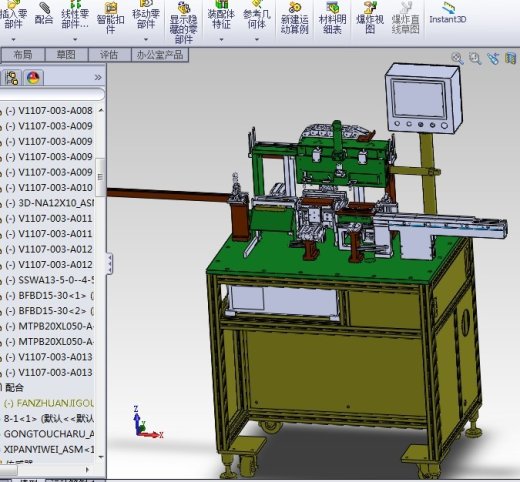Expand the panel tabs with the double-chevron
The height and width of the screenshot is (482, 520).
coord(98,78)
